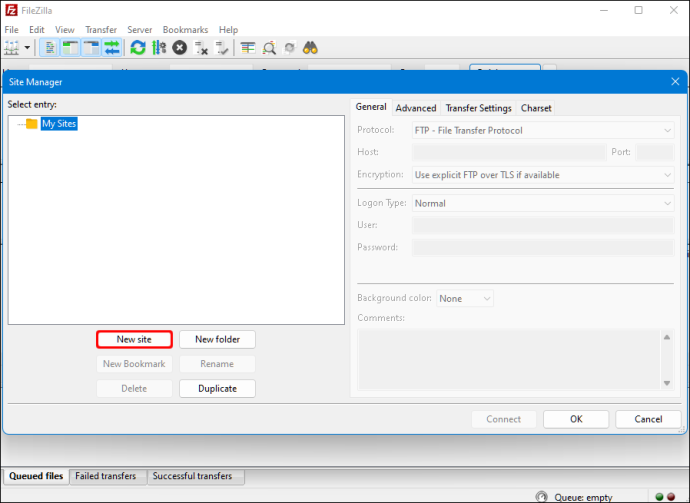The image size is (690, 503).
Task: Click the Reconnect to last server icon
Action: 221,48
